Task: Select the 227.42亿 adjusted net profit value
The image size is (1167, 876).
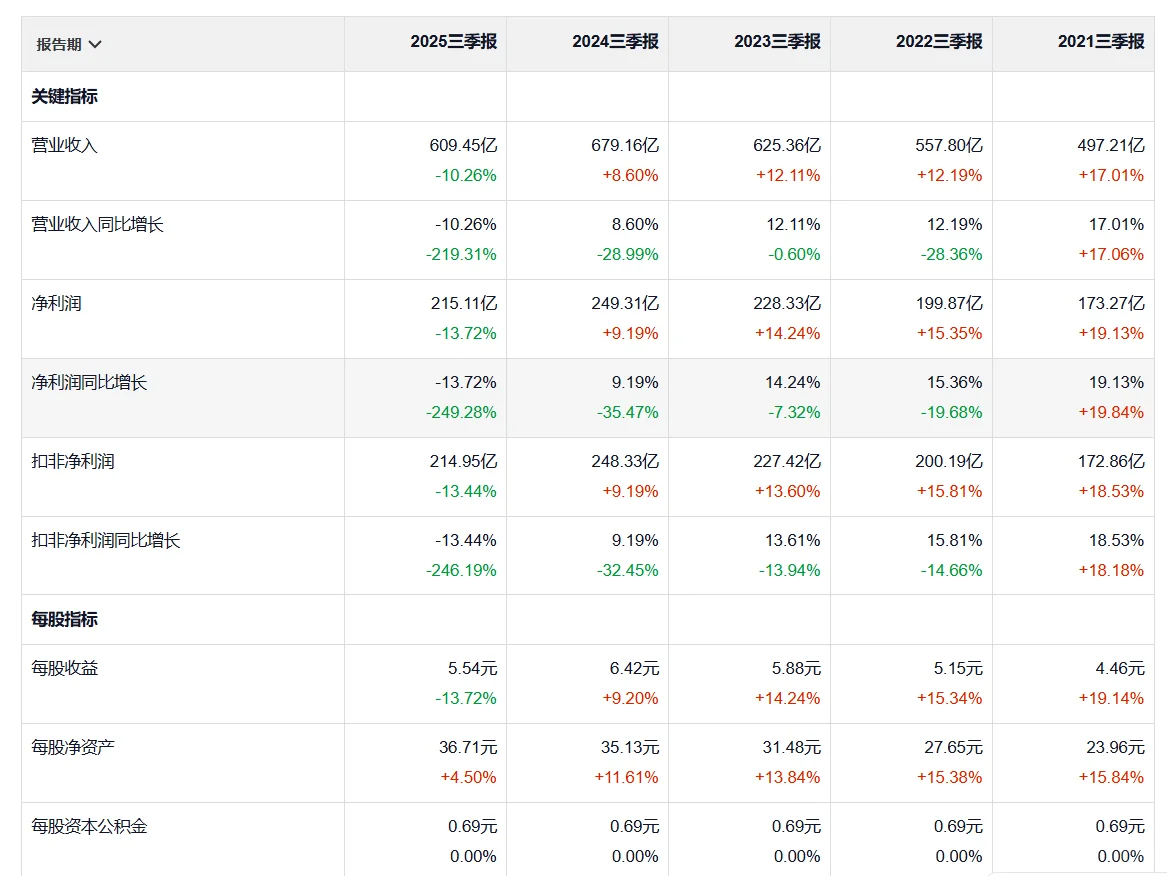Action: tap(787, 461)
